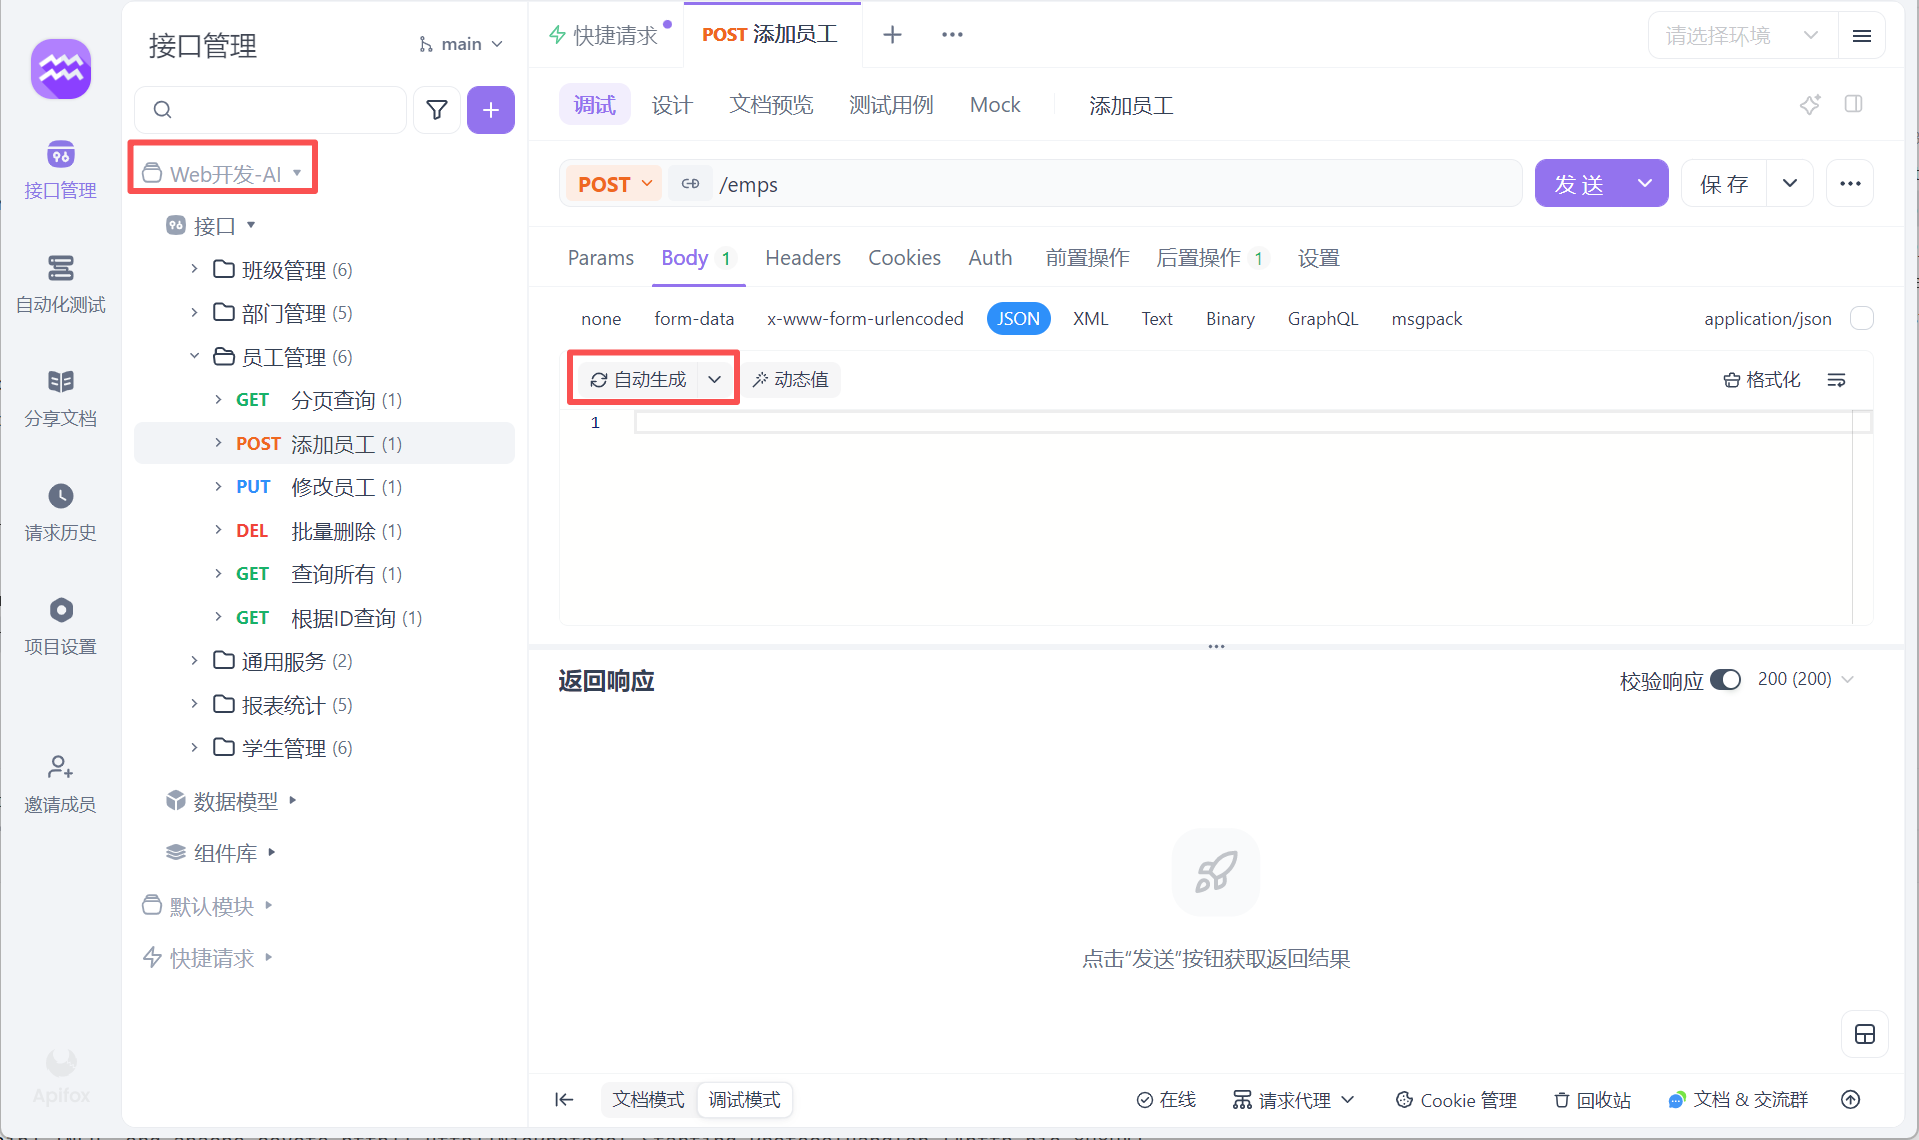Expand the 班级管理 folder
Image resolution: width=1919 pixels, height=1140 pixels.
pos(195,269)
